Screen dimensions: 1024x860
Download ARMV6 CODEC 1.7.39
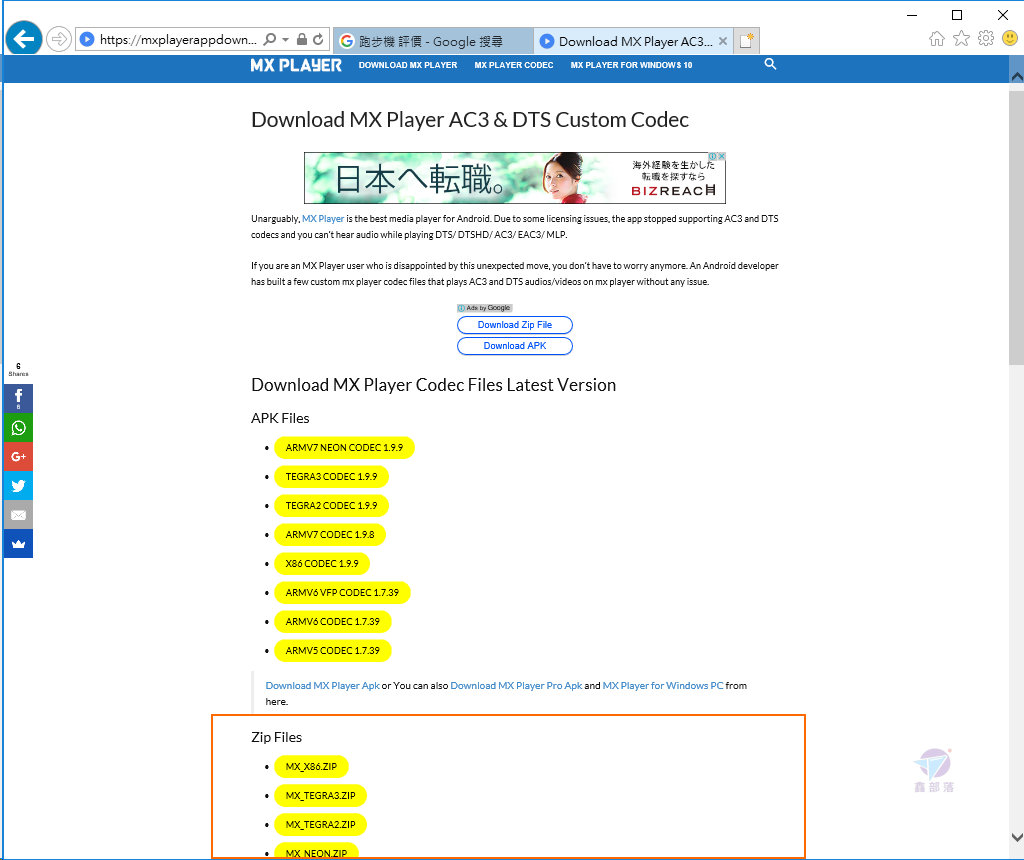coord(332,622)
